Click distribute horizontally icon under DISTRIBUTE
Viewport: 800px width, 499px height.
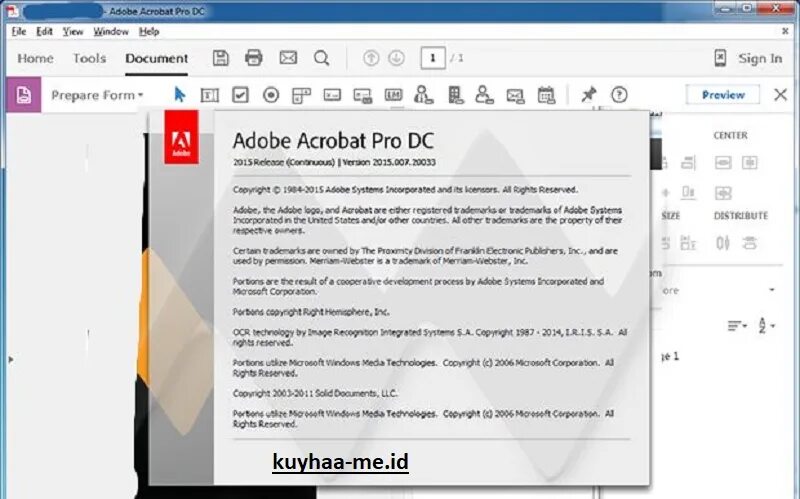(749, 243)
